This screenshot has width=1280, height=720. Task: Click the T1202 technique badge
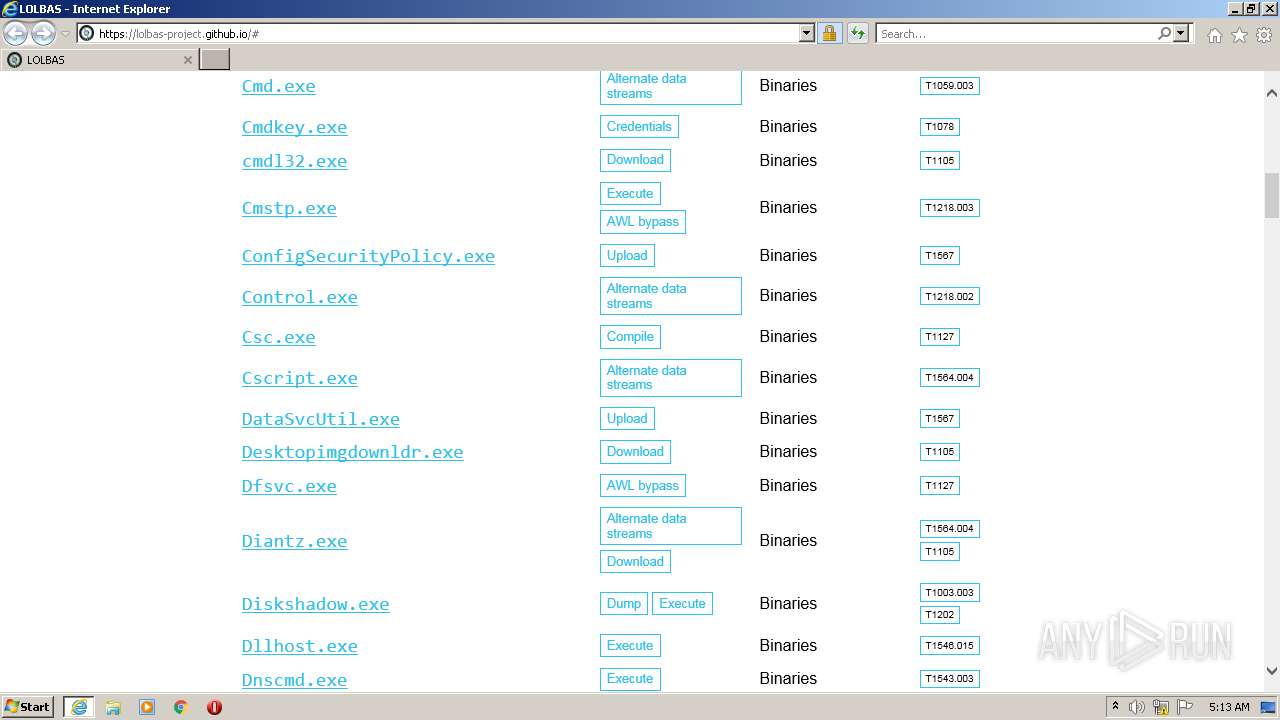(940, 615)
